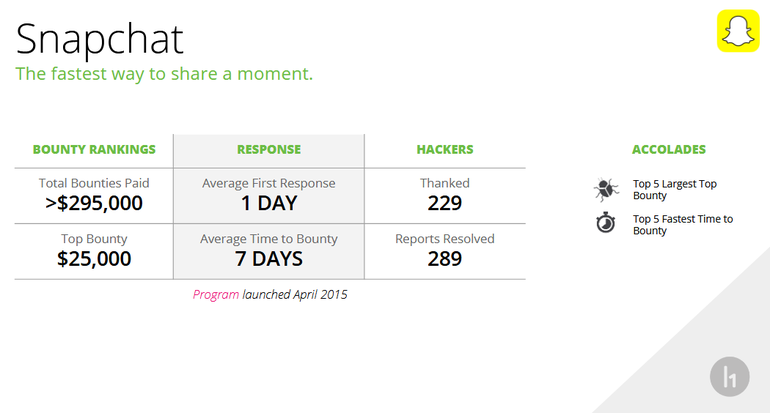Click the $25,000 top bounty value
This screenshot has width=770, height=413.
coord(94,259)
